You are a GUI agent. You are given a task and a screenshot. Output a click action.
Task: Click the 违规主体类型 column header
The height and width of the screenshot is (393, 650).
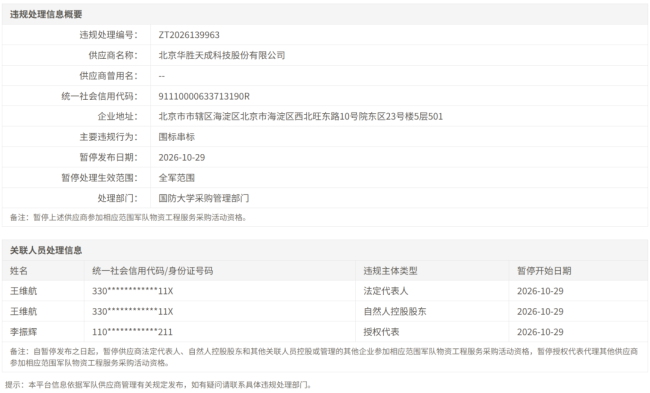coord(390,271)
